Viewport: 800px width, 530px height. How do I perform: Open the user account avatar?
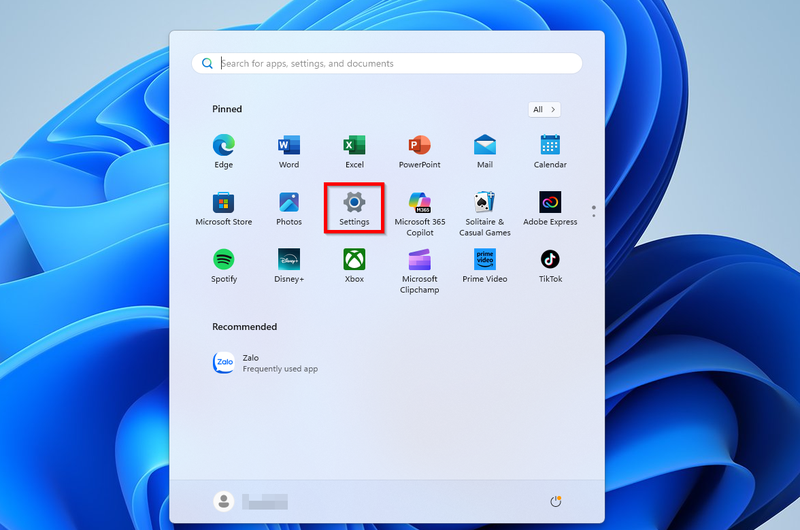coord(223,501)
